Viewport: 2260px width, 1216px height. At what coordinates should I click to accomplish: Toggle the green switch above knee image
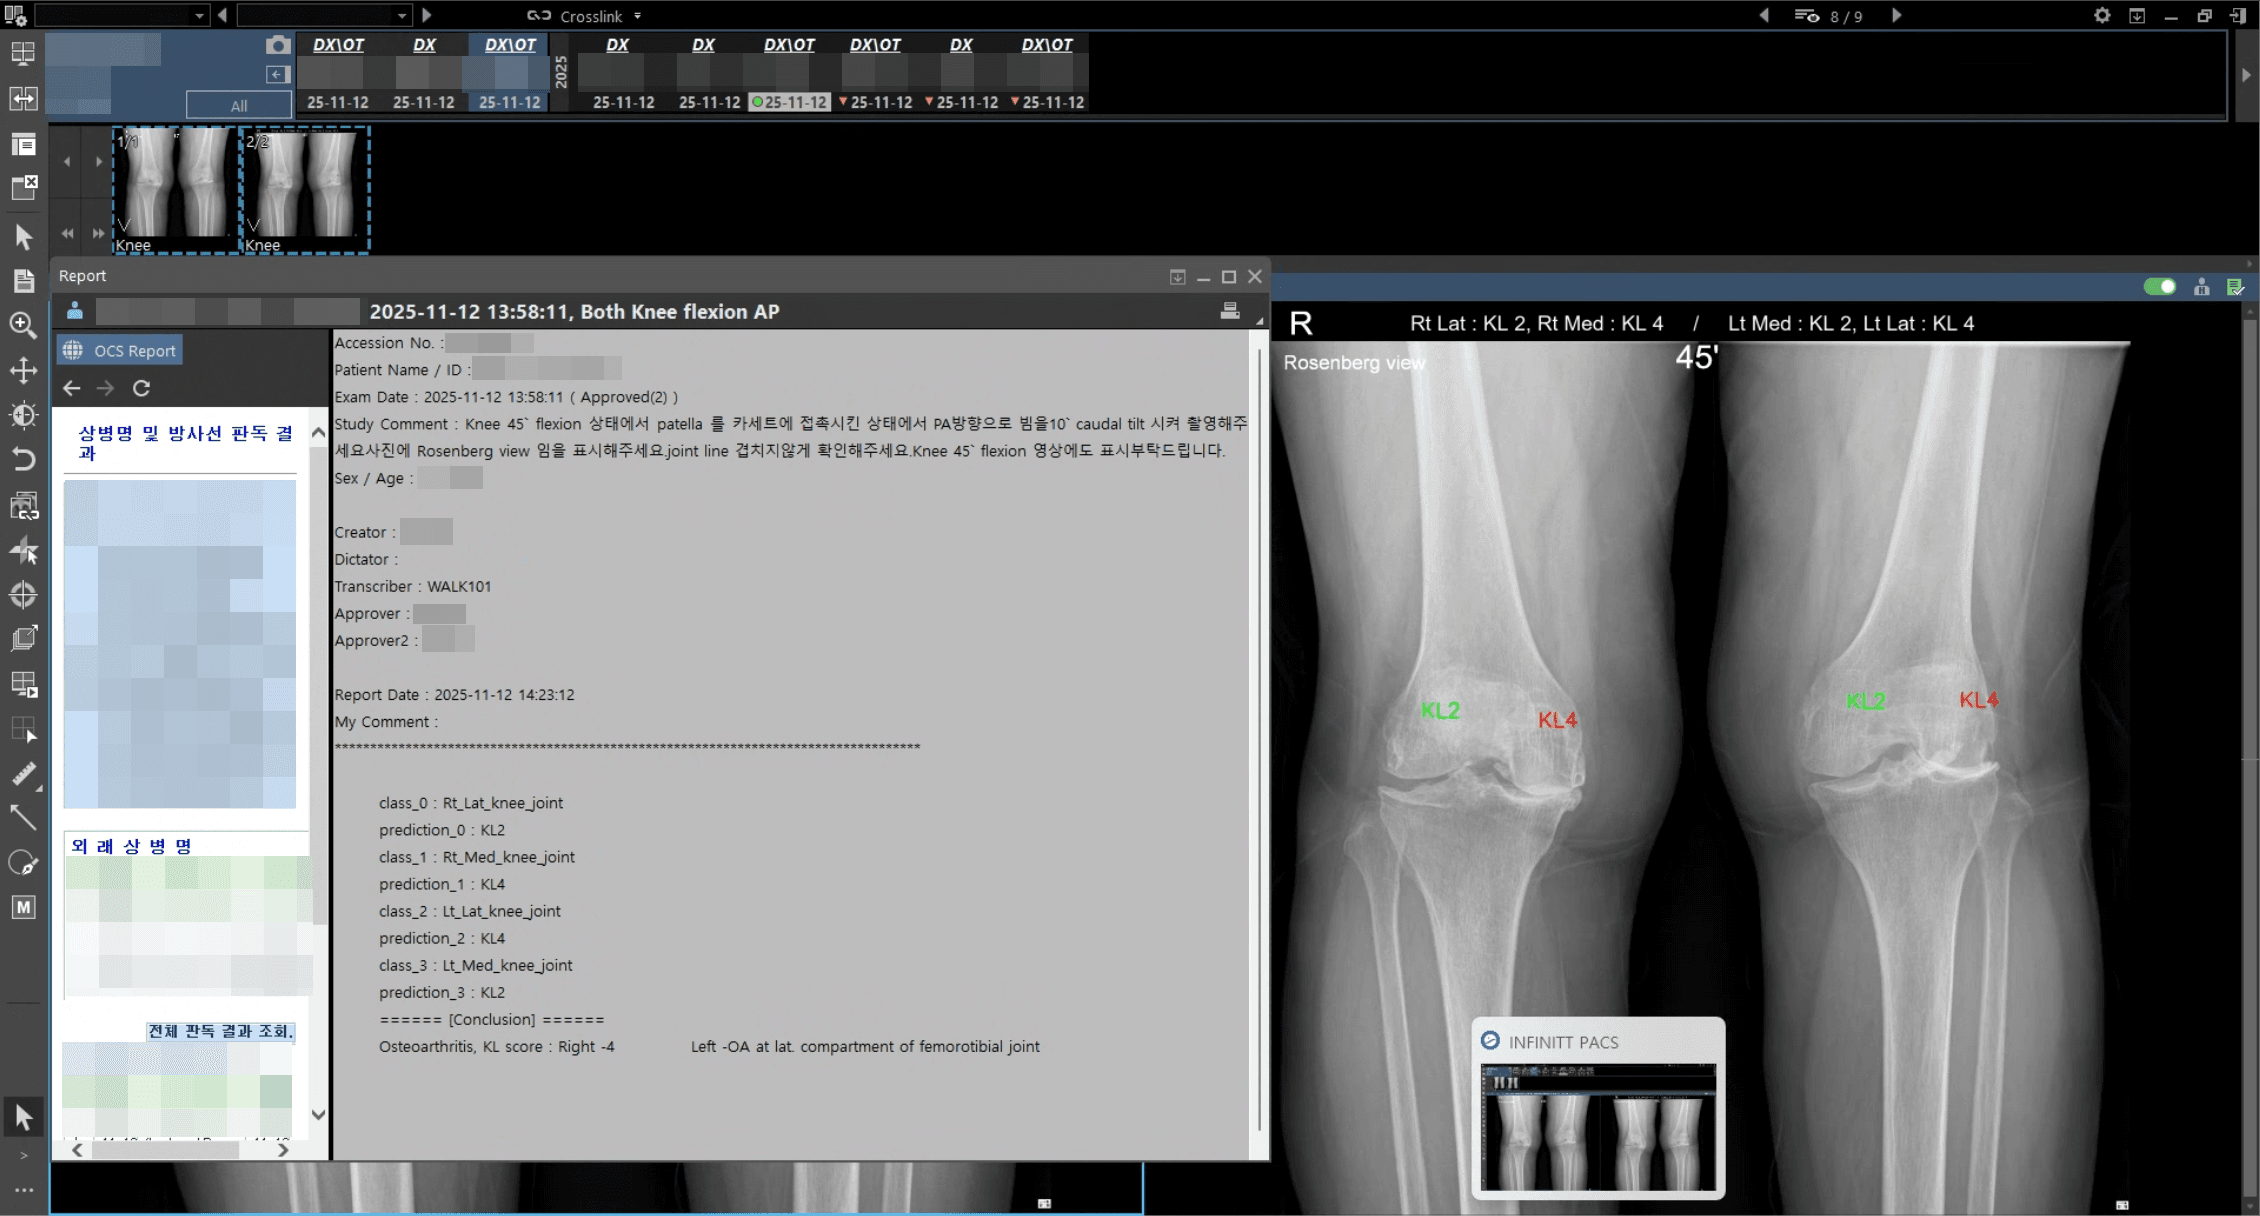(2159, 287)
